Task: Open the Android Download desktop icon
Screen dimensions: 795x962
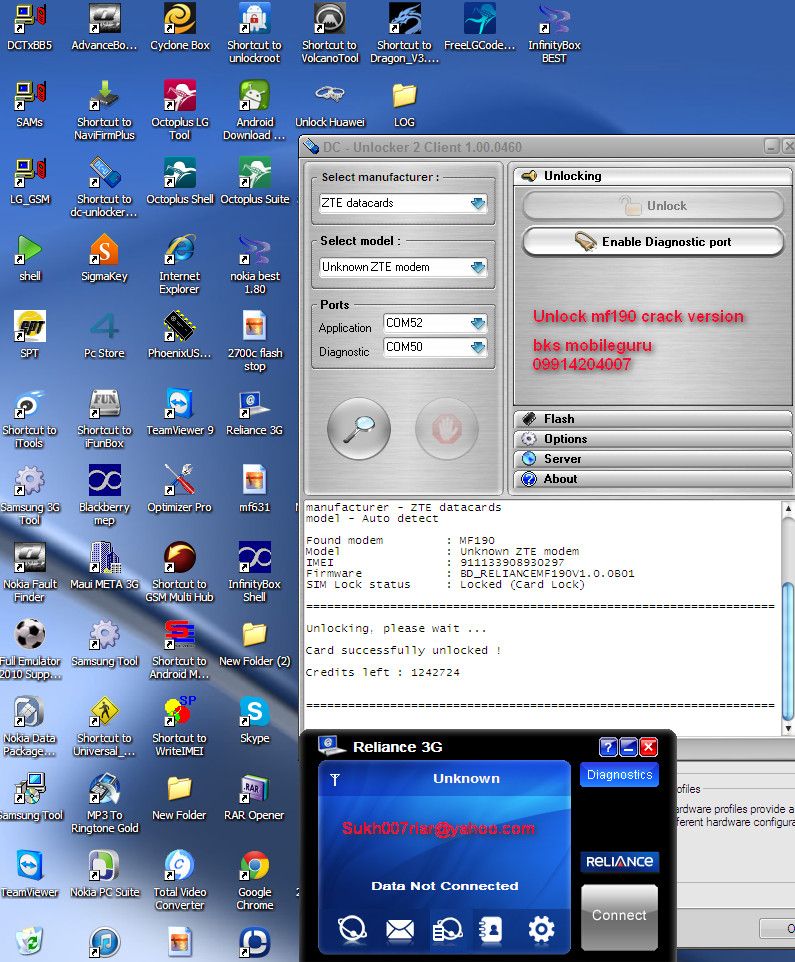Action: point(254,110)
